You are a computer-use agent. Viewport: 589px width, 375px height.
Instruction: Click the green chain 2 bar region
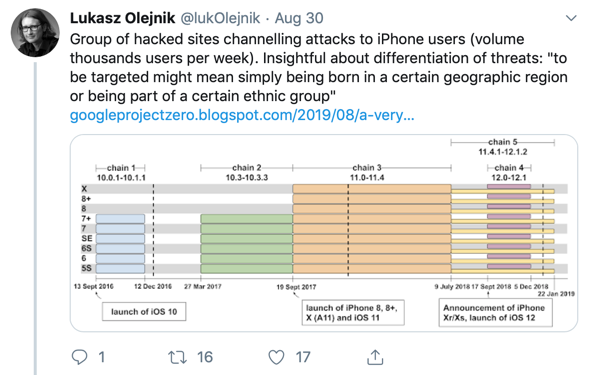246,243
